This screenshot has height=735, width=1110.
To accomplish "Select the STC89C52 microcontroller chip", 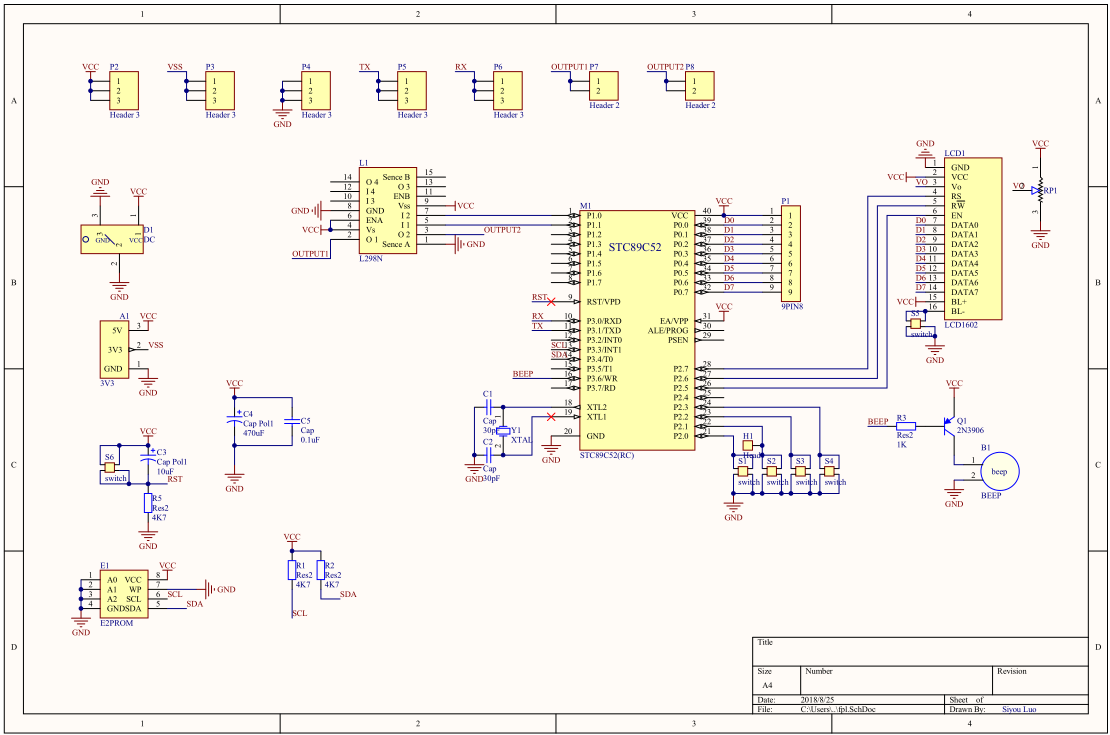I will [637, 330].
